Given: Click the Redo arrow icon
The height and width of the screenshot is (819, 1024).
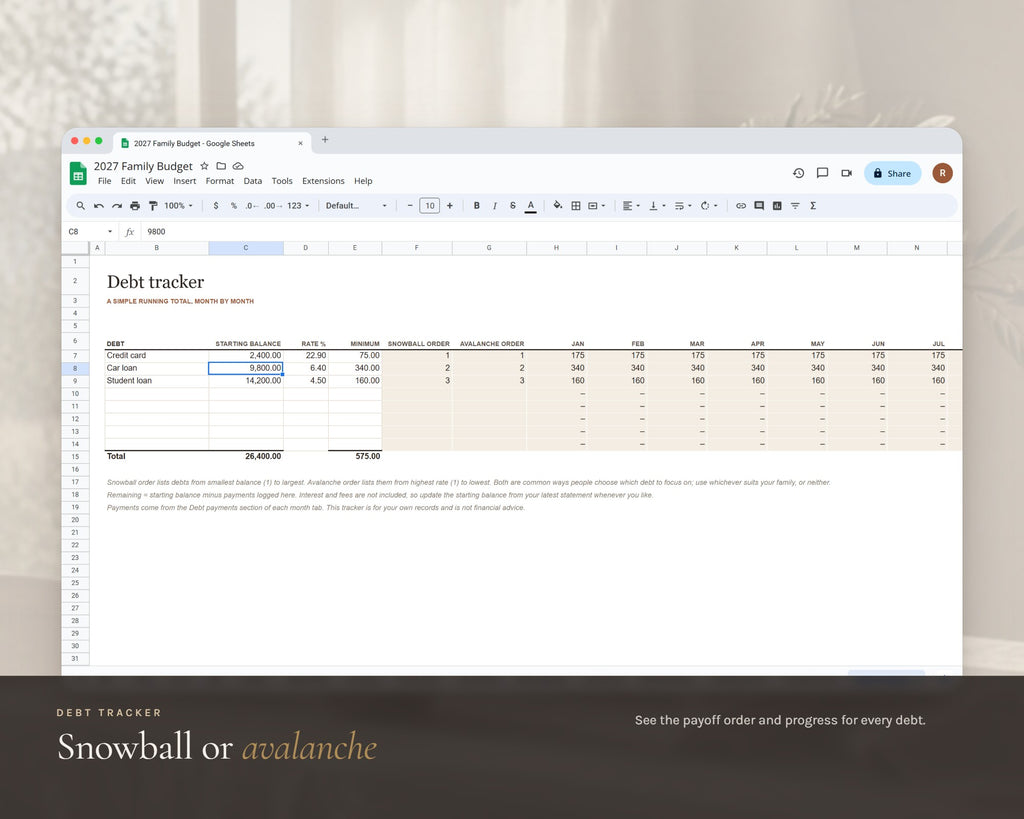Looking at the screenshot, I should click(117, 206).
